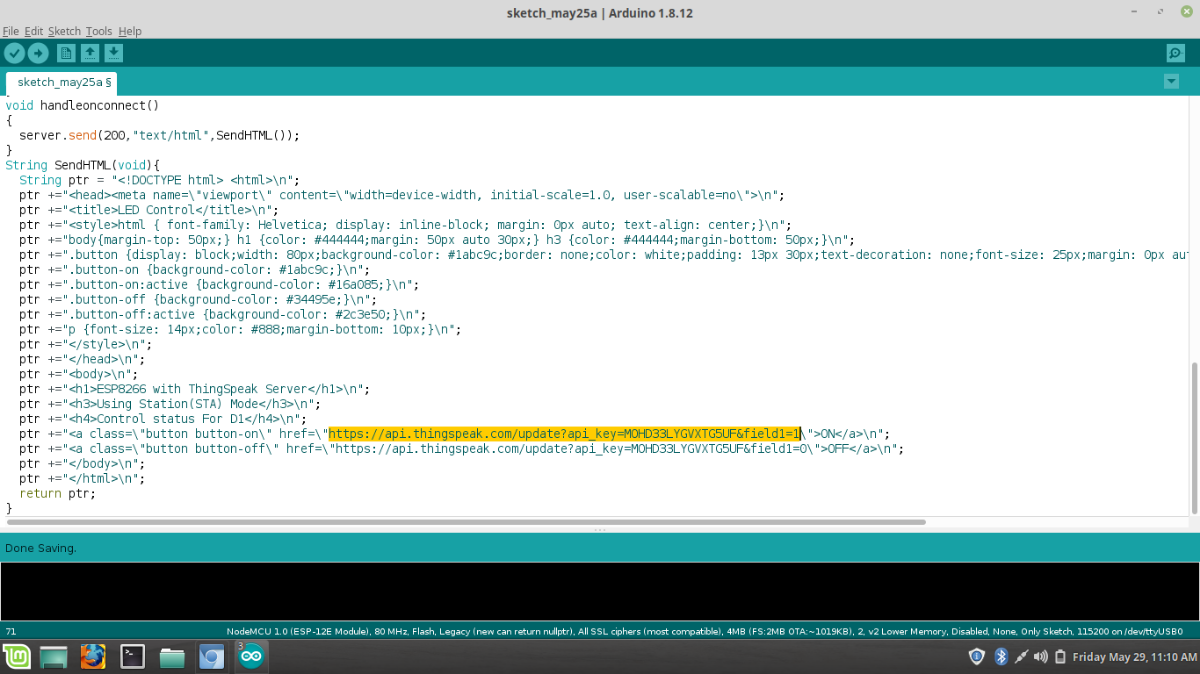Open the Linux Mint start menu
This screenshot has width=1200, height=674.
tap(16, 657)
